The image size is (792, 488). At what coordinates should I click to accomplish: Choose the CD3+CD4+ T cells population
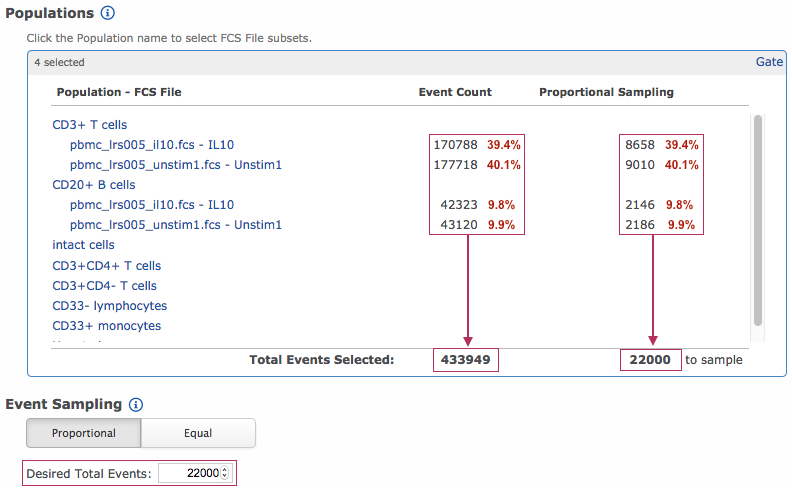107,266
